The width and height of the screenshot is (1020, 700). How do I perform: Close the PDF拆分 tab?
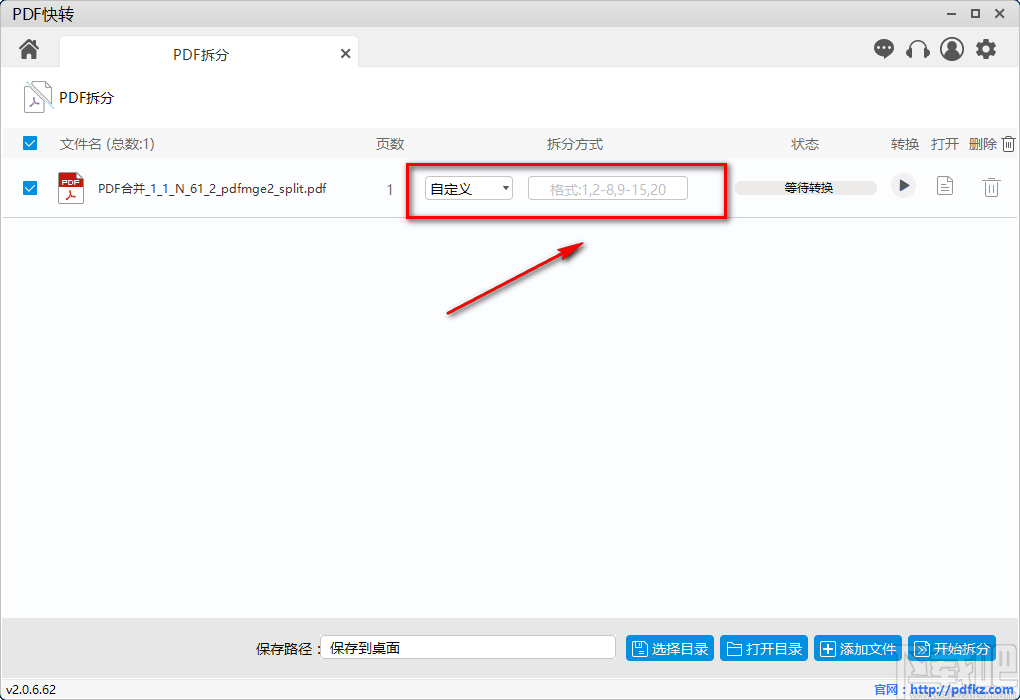[345, 53]
